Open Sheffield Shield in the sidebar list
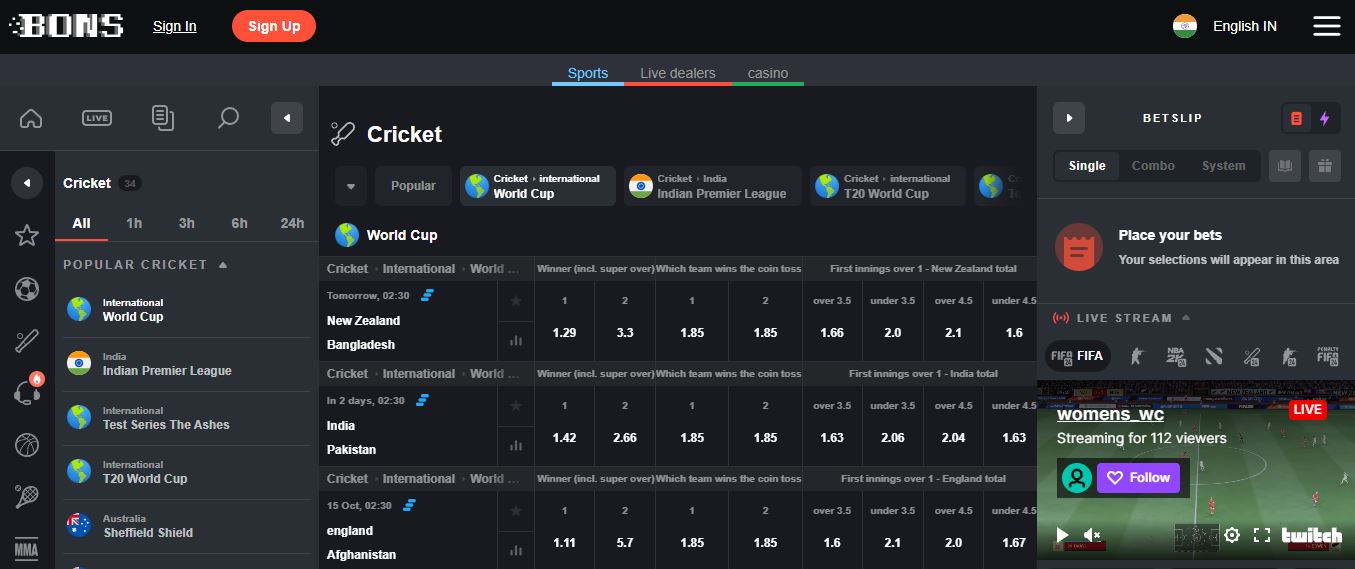 click(187, 526)
